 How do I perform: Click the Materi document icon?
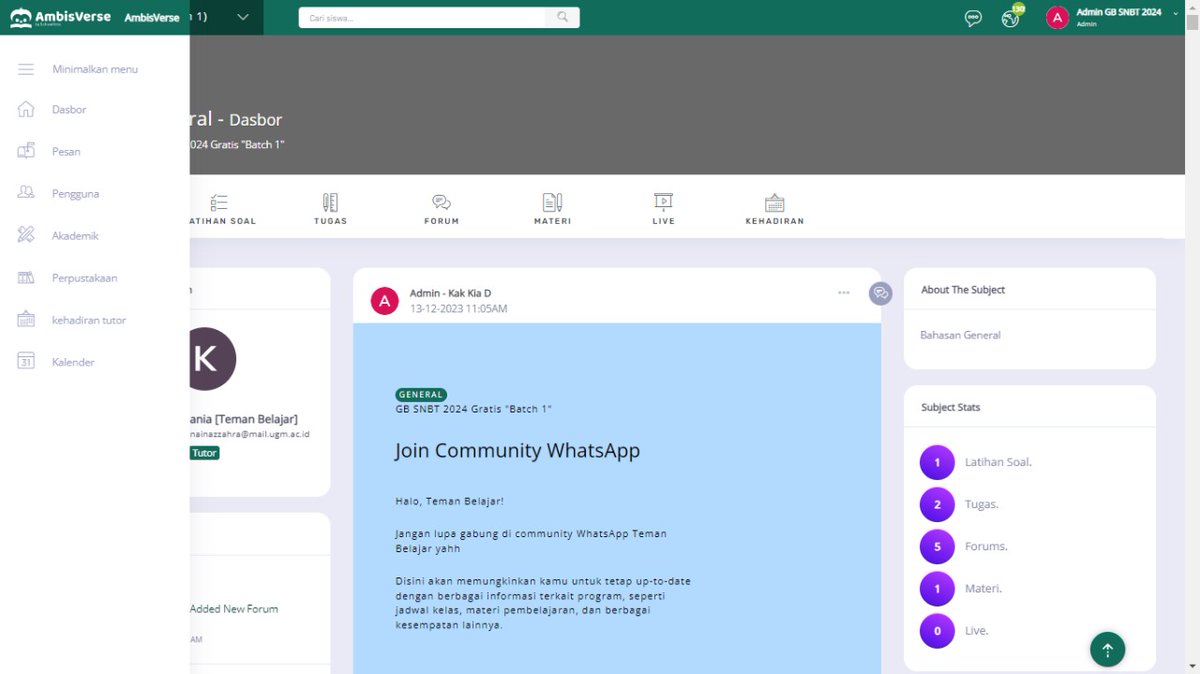[x=552, y=202]
